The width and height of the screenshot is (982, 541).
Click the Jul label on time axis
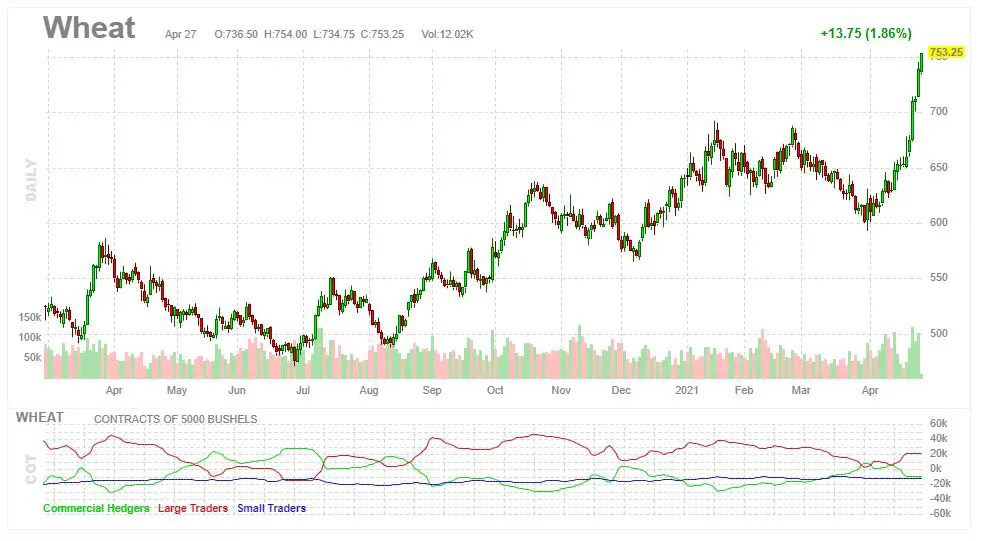pos(303,391)
